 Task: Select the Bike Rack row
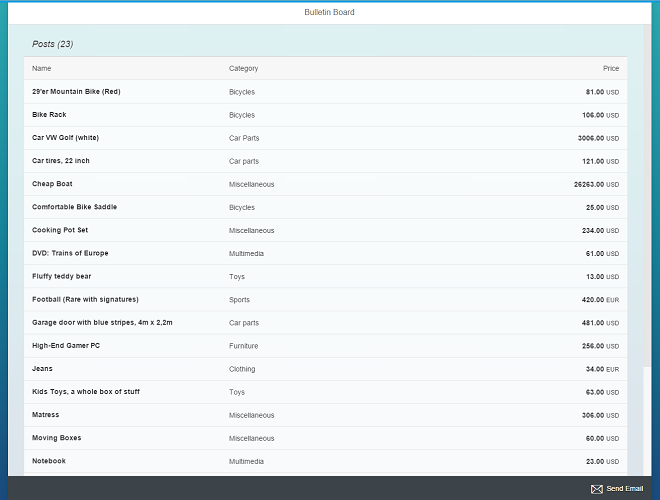pos(49,115)
